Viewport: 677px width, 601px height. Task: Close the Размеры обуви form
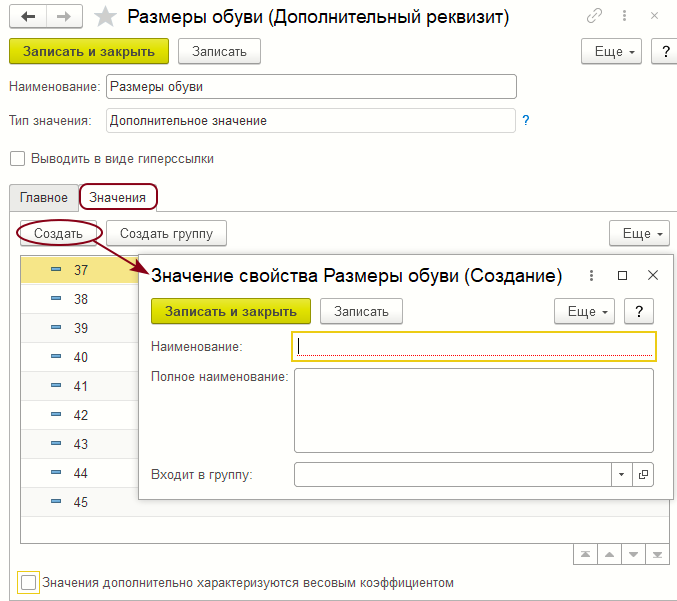(x=654, y=16)
